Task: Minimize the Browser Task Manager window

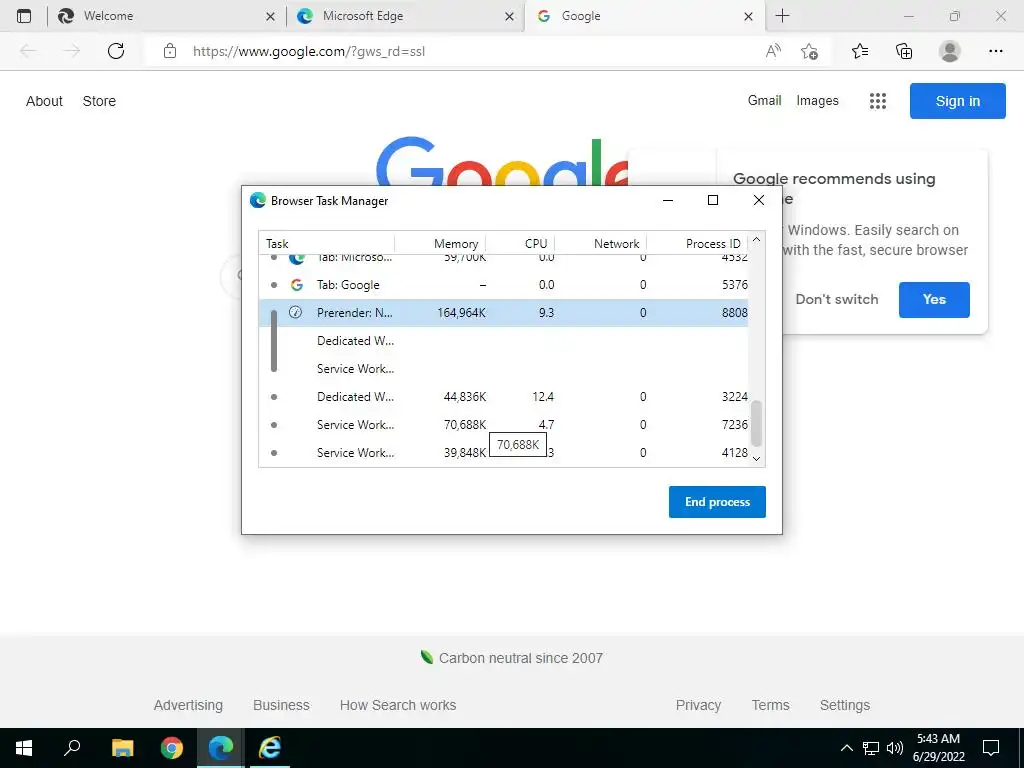Action: coord(667,200)
